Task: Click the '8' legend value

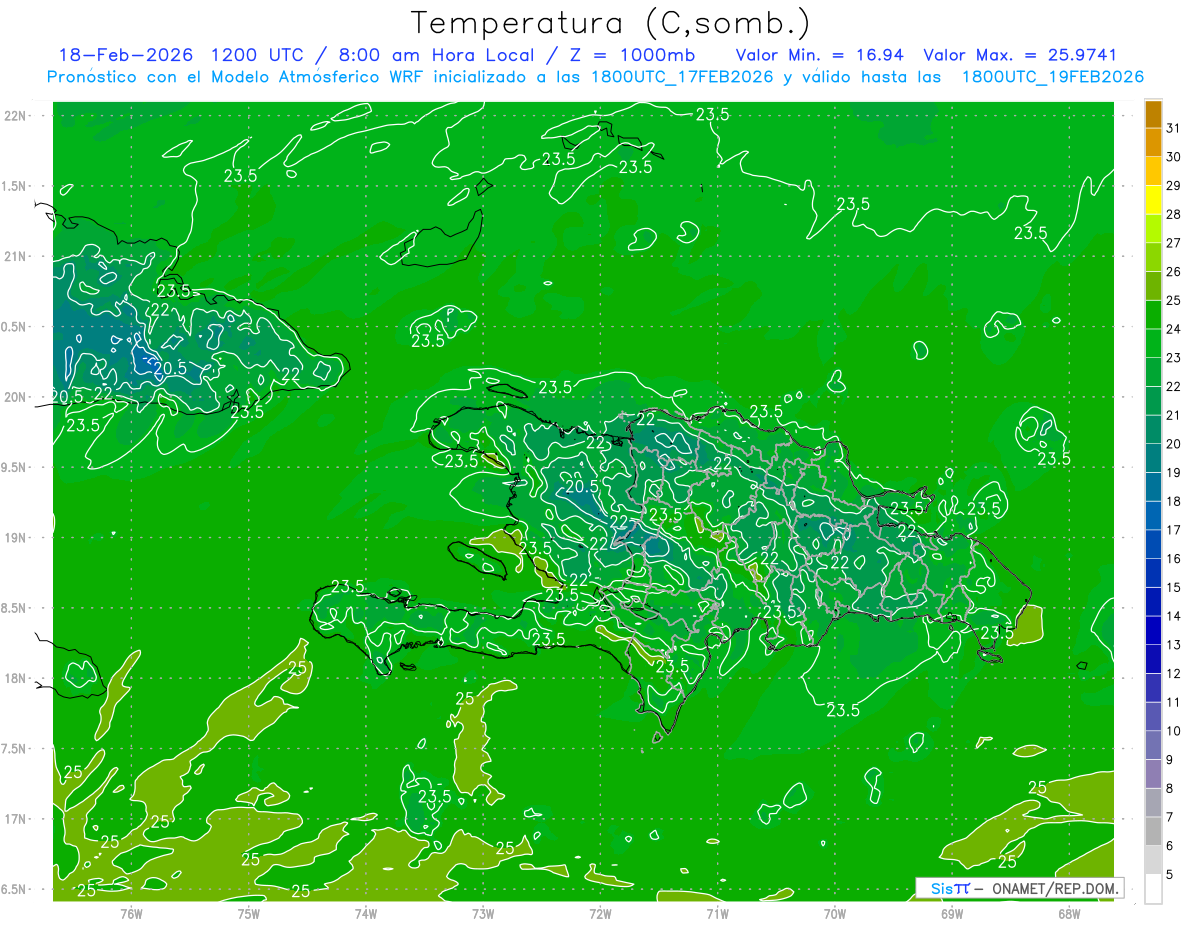Action: pos(1171,789)
